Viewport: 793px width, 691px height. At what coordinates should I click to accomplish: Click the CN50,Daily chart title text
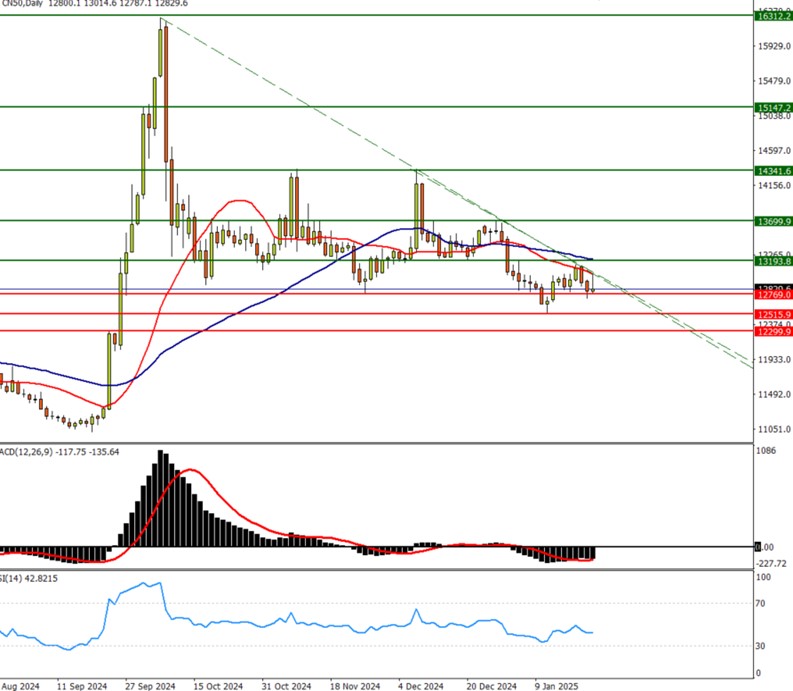click(26, 4)
